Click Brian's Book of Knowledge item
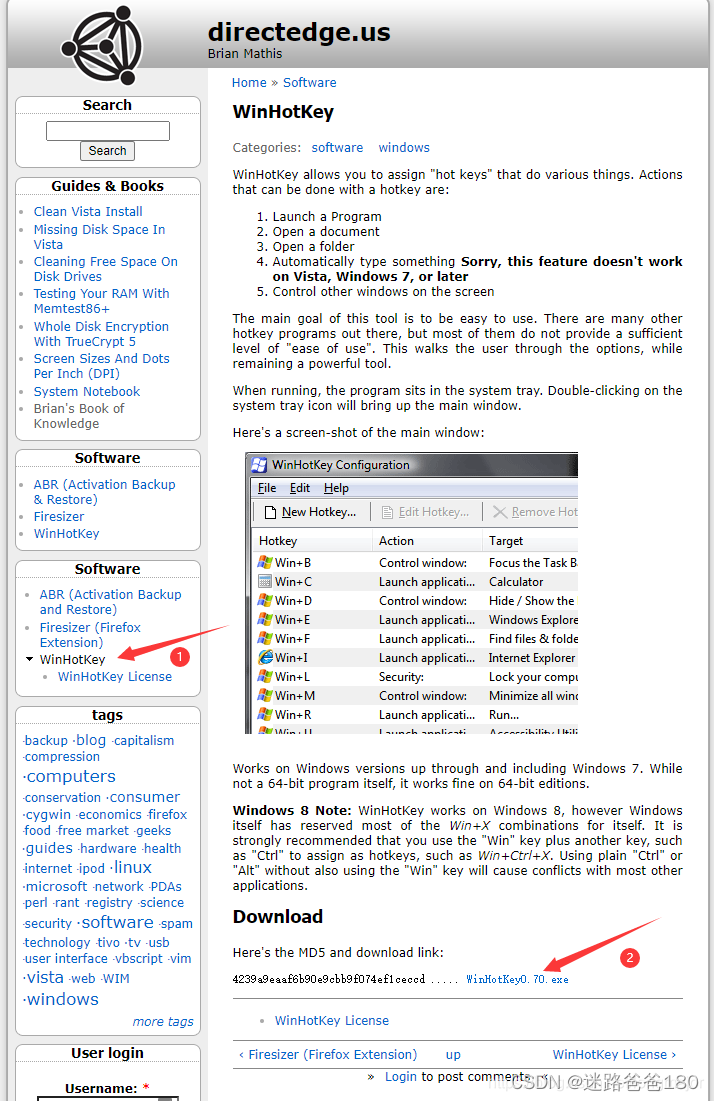This screenshot has height=1101, width=714. click(x=79, y=416)
